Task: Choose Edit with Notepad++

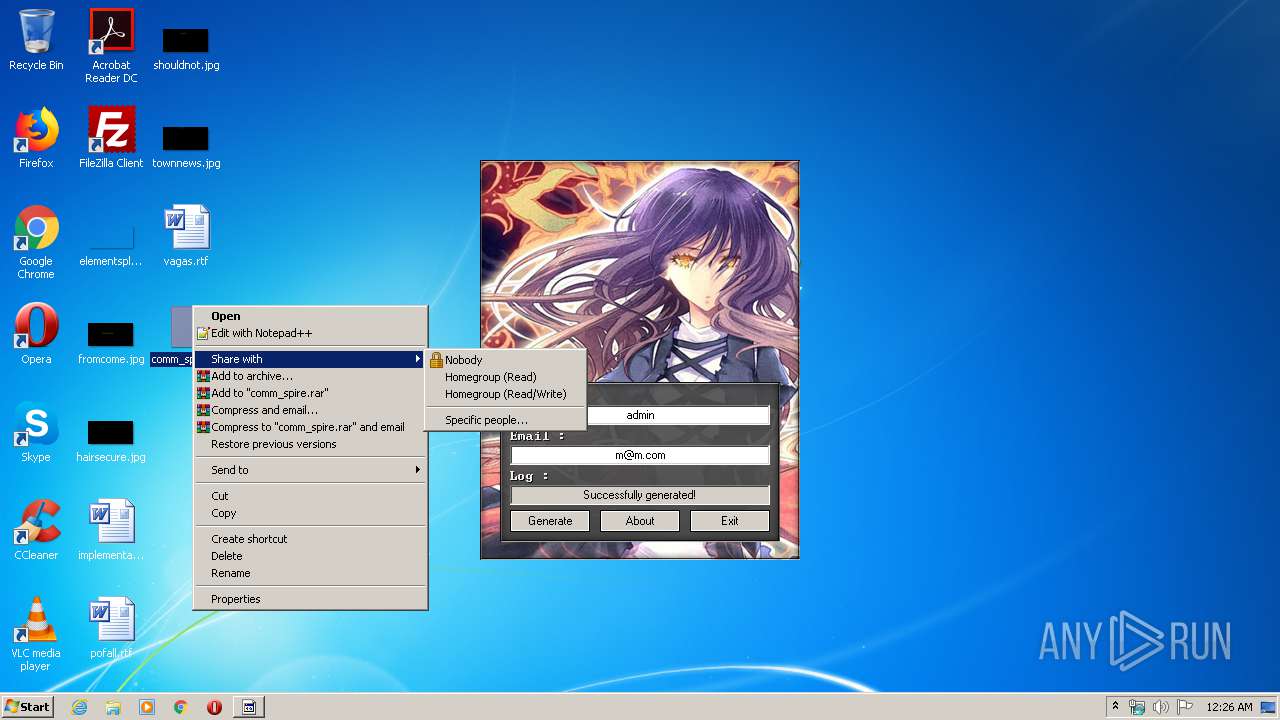Action: [x=310, y=333]
